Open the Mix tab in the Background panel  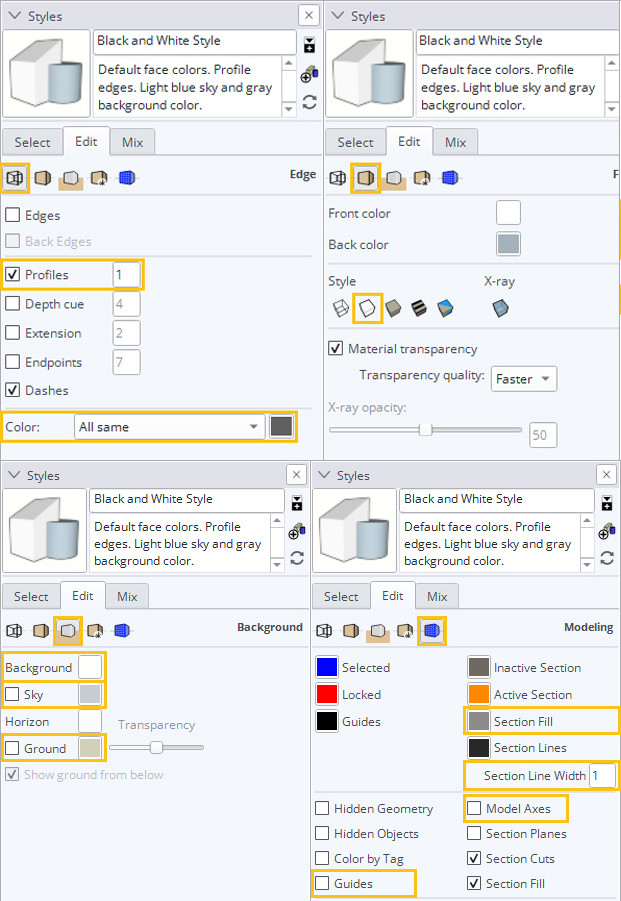tap(127, 596)
